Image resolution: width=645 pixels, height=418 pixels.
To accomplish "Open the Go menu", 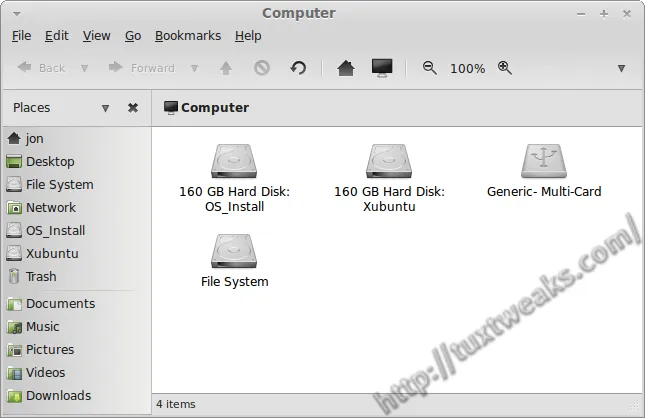I will coord(133,36).
